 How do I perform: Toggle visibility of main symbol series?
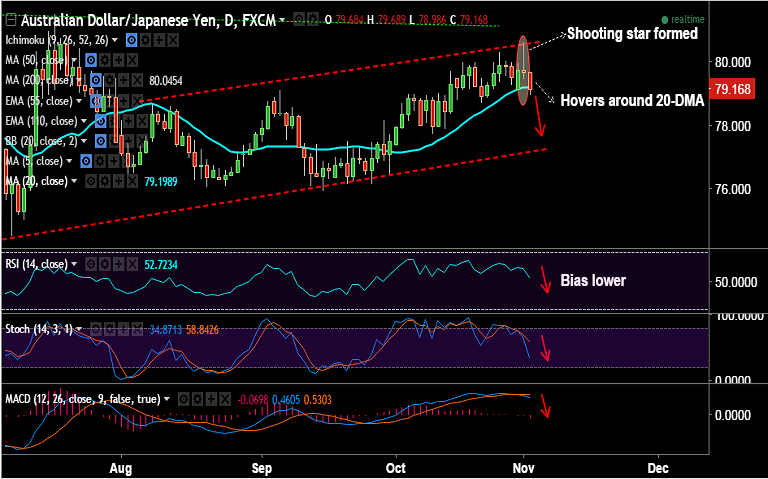(299, 20)
